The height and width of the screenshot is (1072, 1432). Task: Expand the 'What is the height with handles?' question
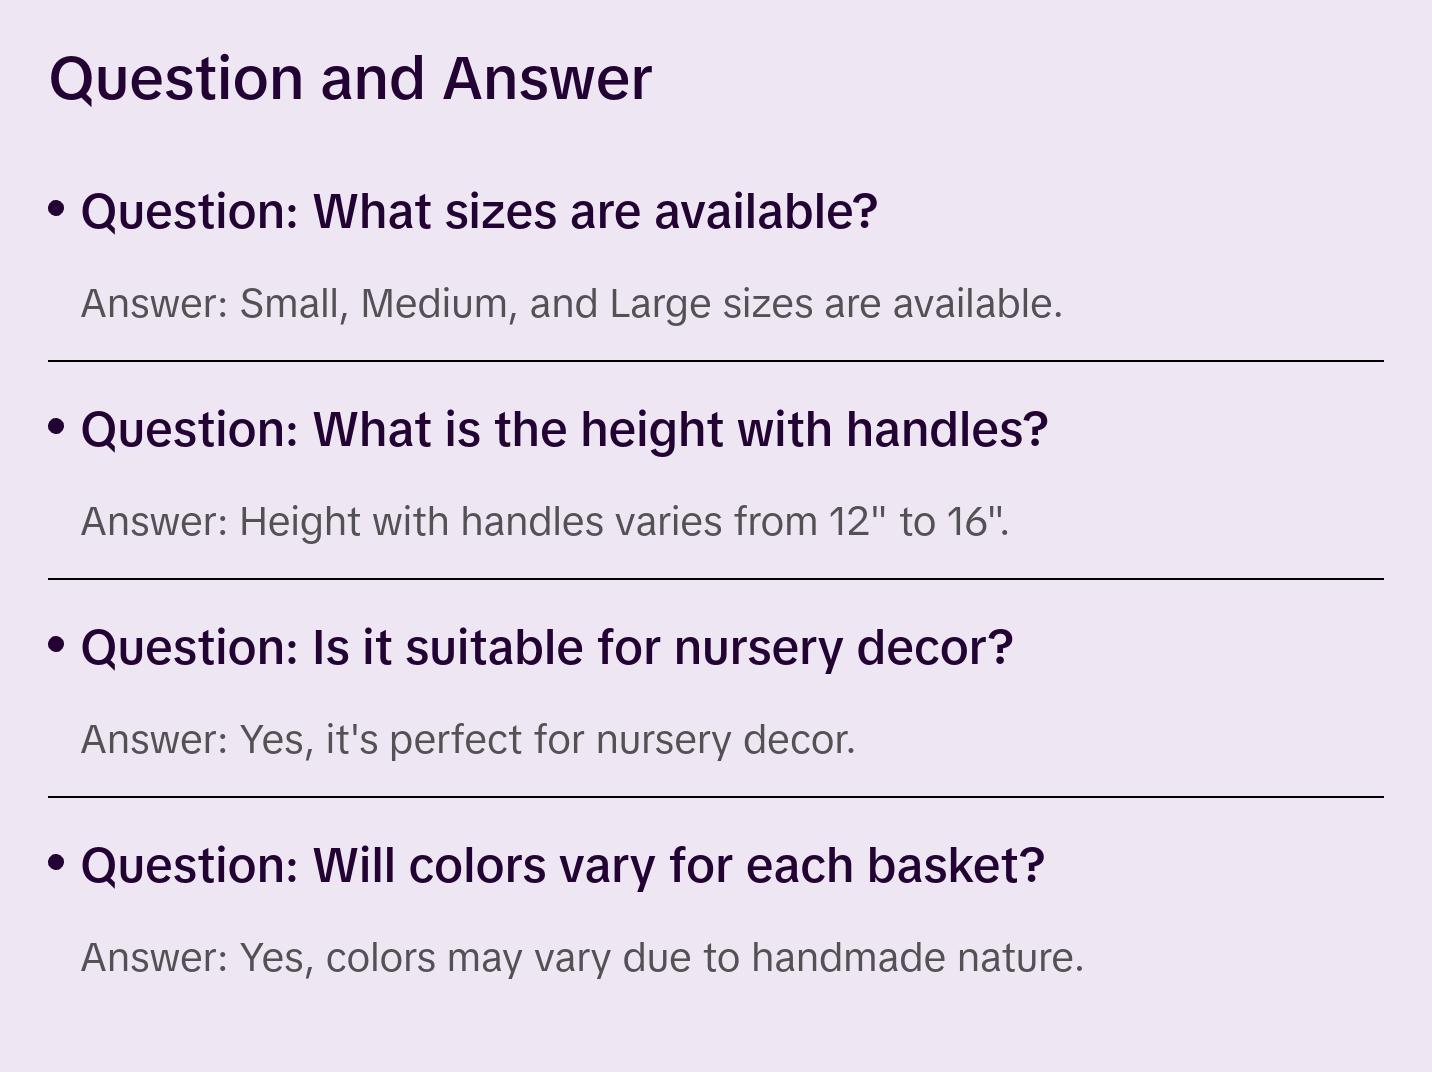coord(564,430)
